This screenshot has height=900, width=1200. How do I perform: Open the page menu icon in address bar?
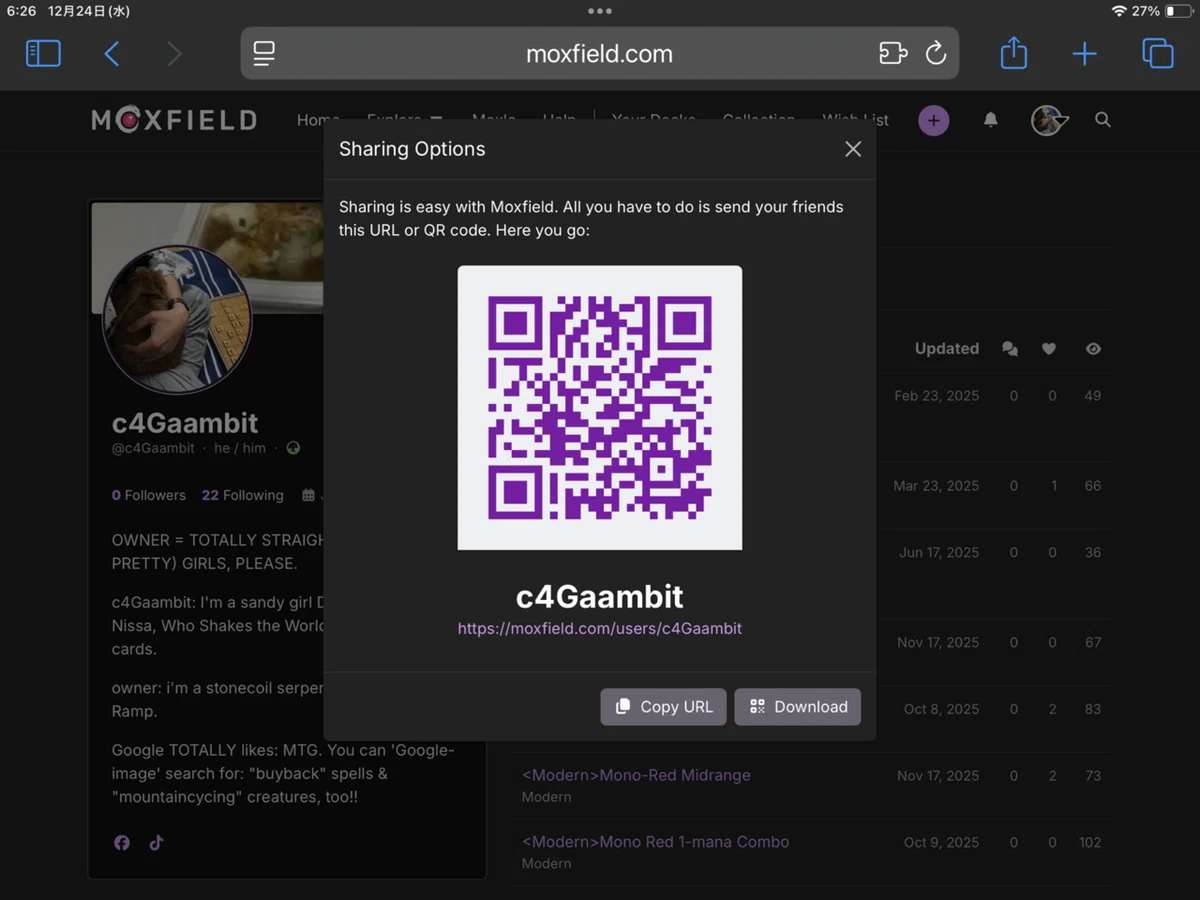[264, 53]
